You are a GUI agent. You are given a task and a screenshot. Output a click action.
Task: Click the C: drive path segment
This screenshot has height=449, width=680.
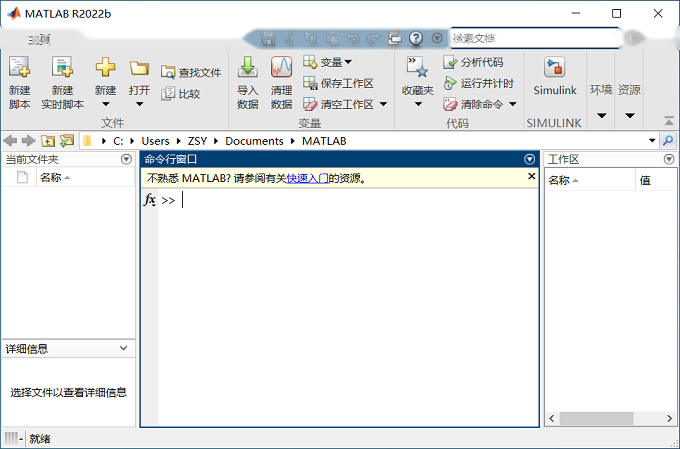tap(118, 141)
